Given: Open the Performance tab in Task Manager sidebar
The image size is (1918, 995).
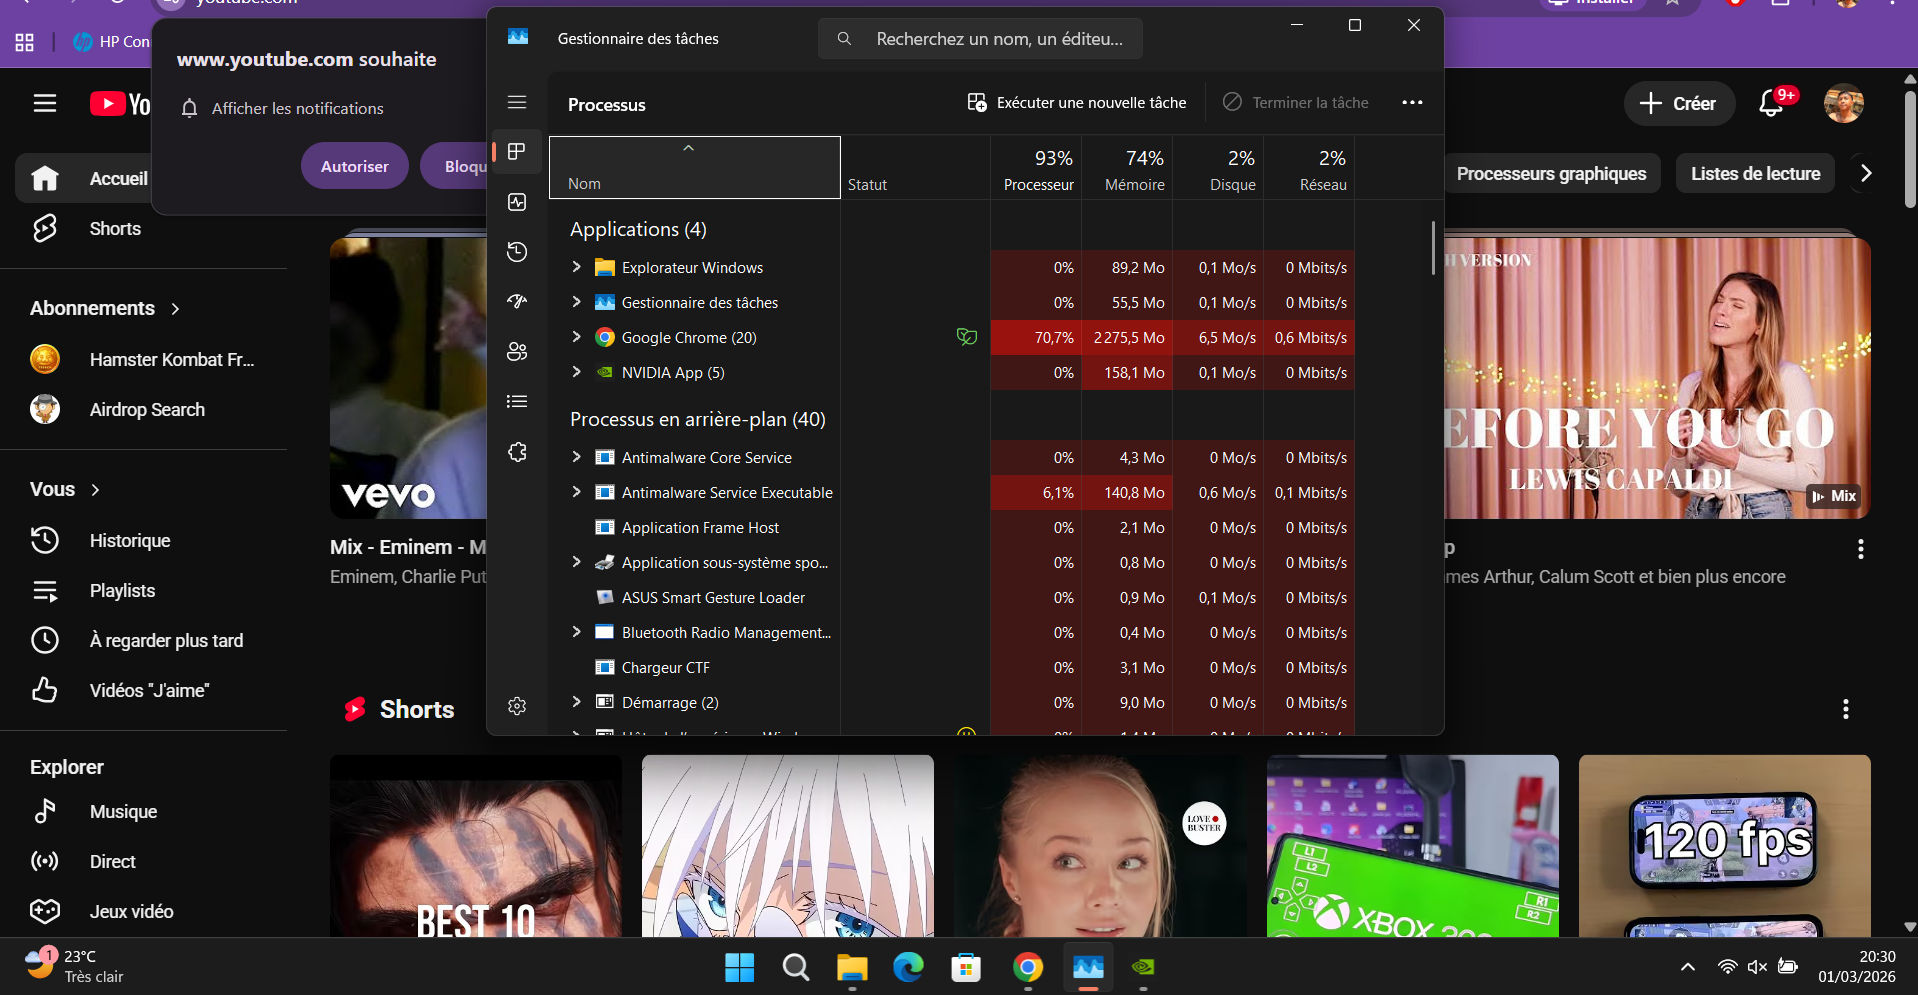Looking at the screenshot, I should click(517, 202).
